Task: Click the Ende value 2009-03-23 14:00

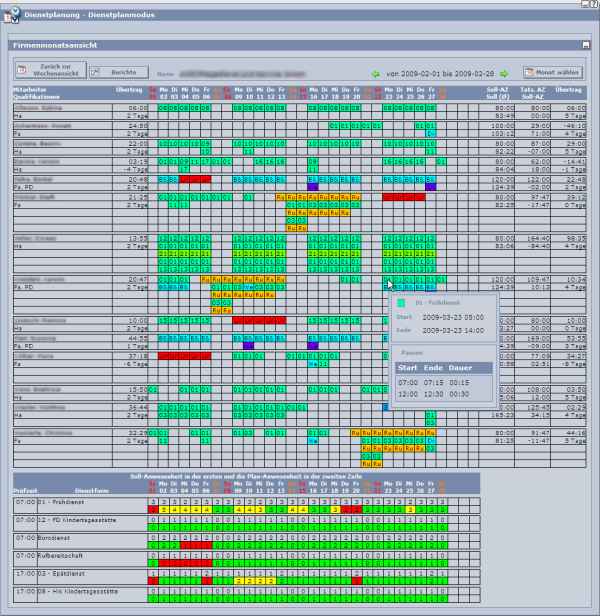Action: [453, 330]
